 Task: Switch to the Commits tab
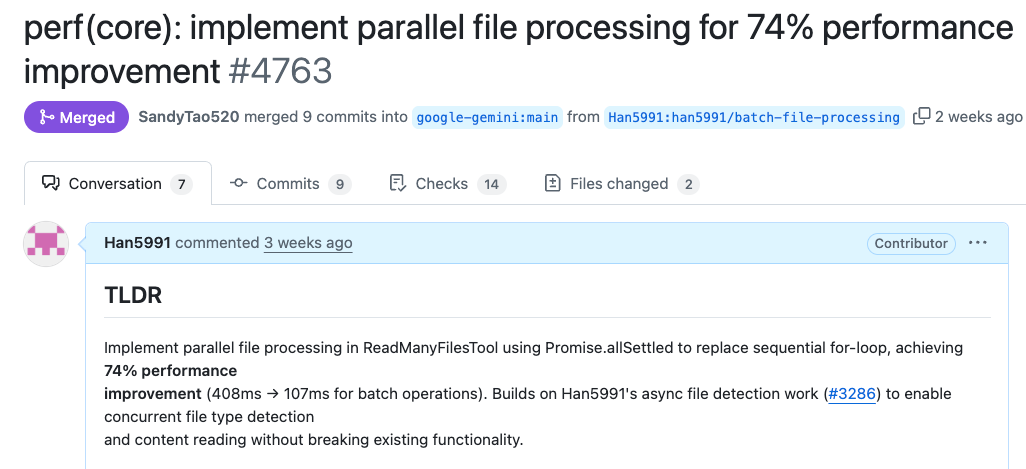pos(288,184)
